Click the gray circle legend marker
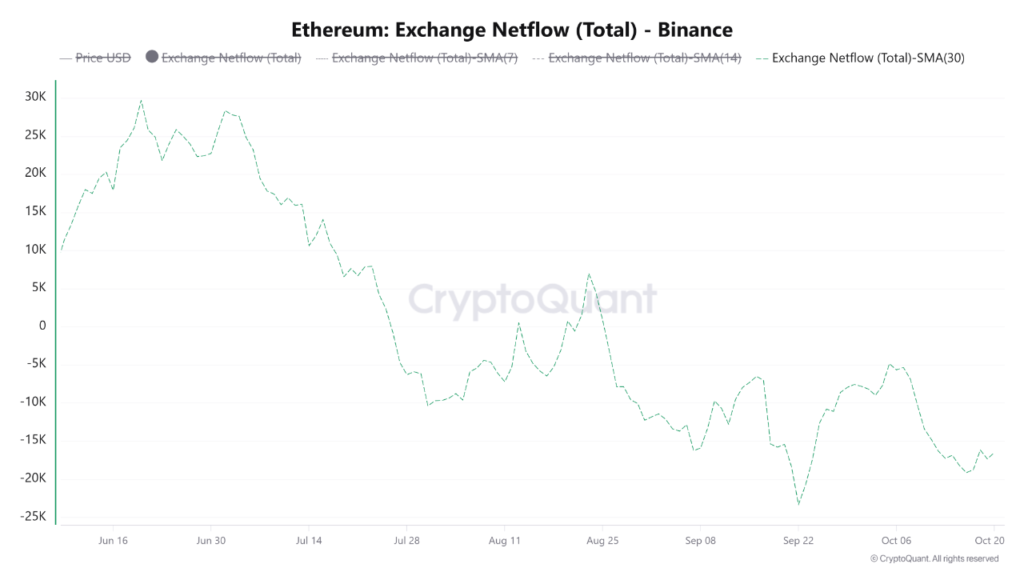 [152, 57]
